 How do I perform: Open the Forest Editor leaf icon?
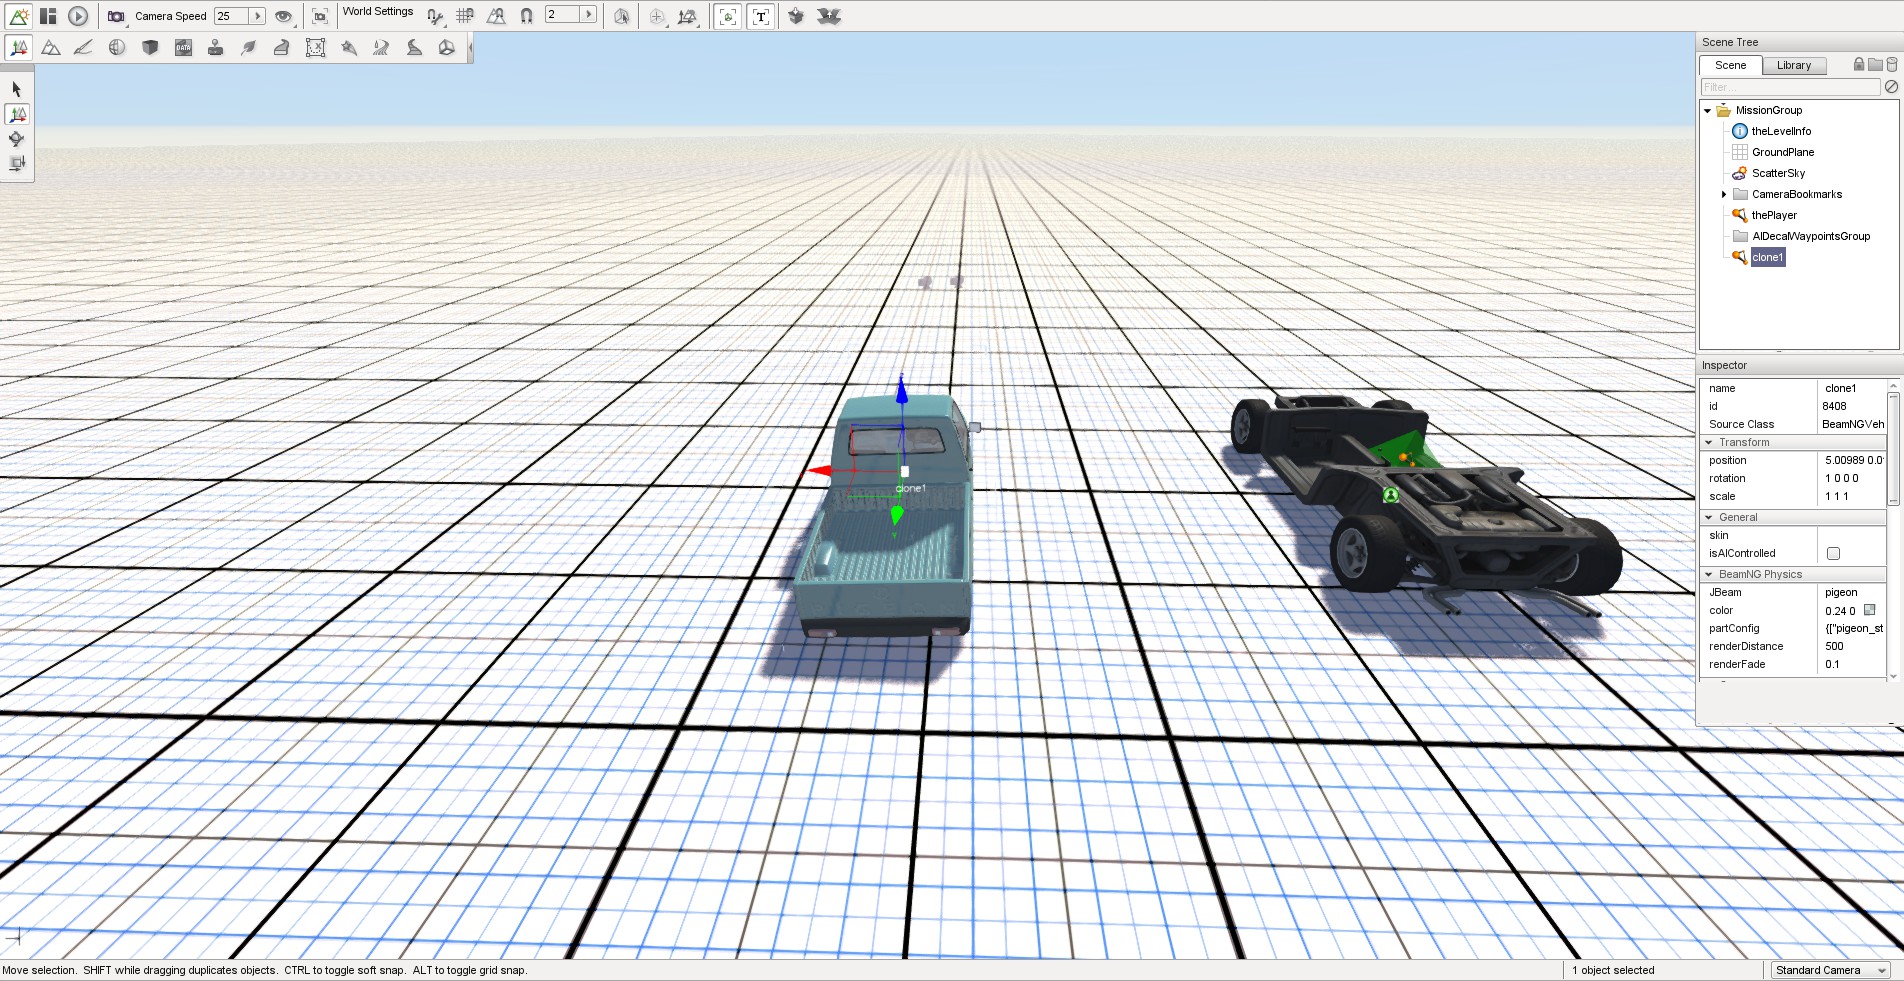(x=249, y=48)
